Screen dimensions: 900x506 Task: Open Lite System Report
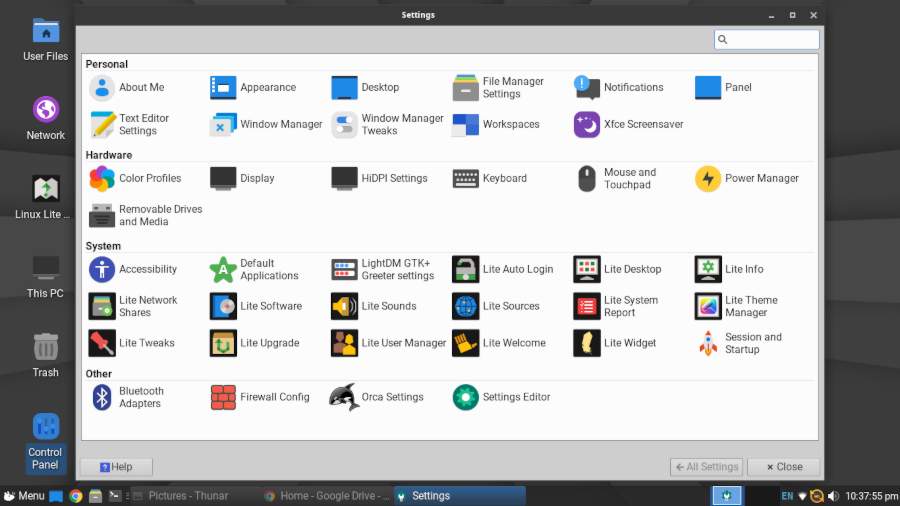616,306
